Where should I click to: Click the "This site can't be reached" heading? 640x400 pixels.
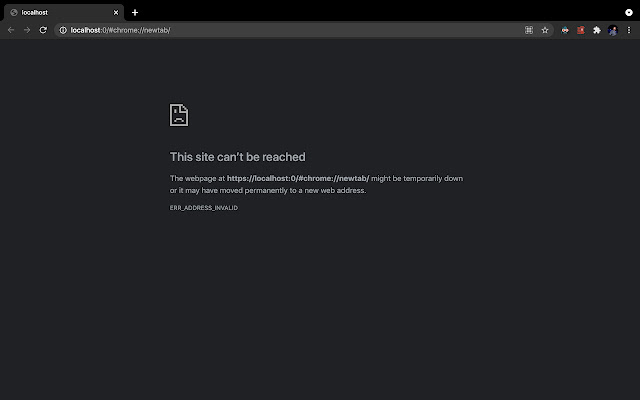tap(238, 157)
